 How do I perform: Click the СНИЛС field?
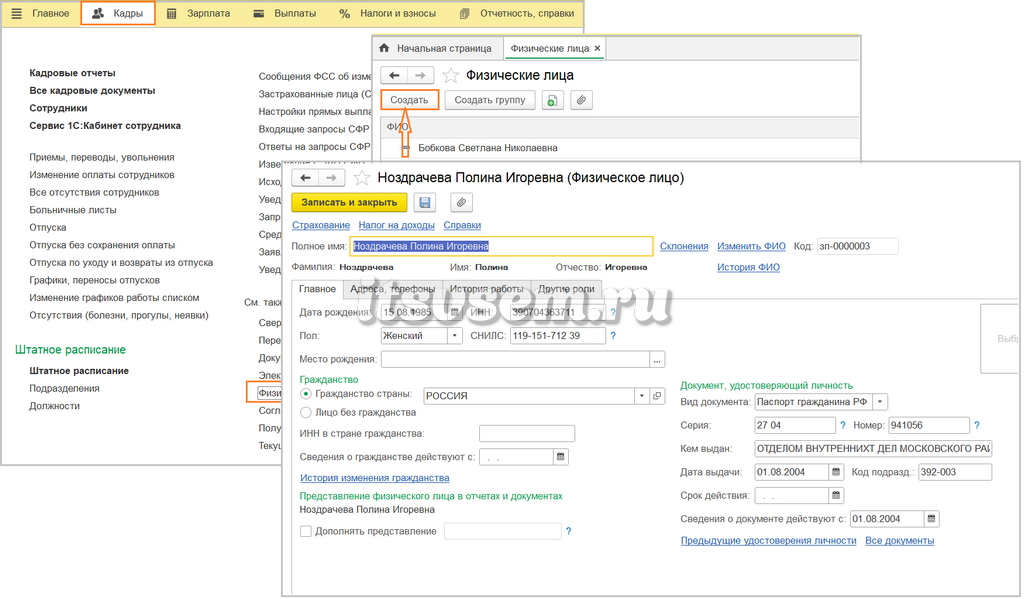(x=558, y=336)
